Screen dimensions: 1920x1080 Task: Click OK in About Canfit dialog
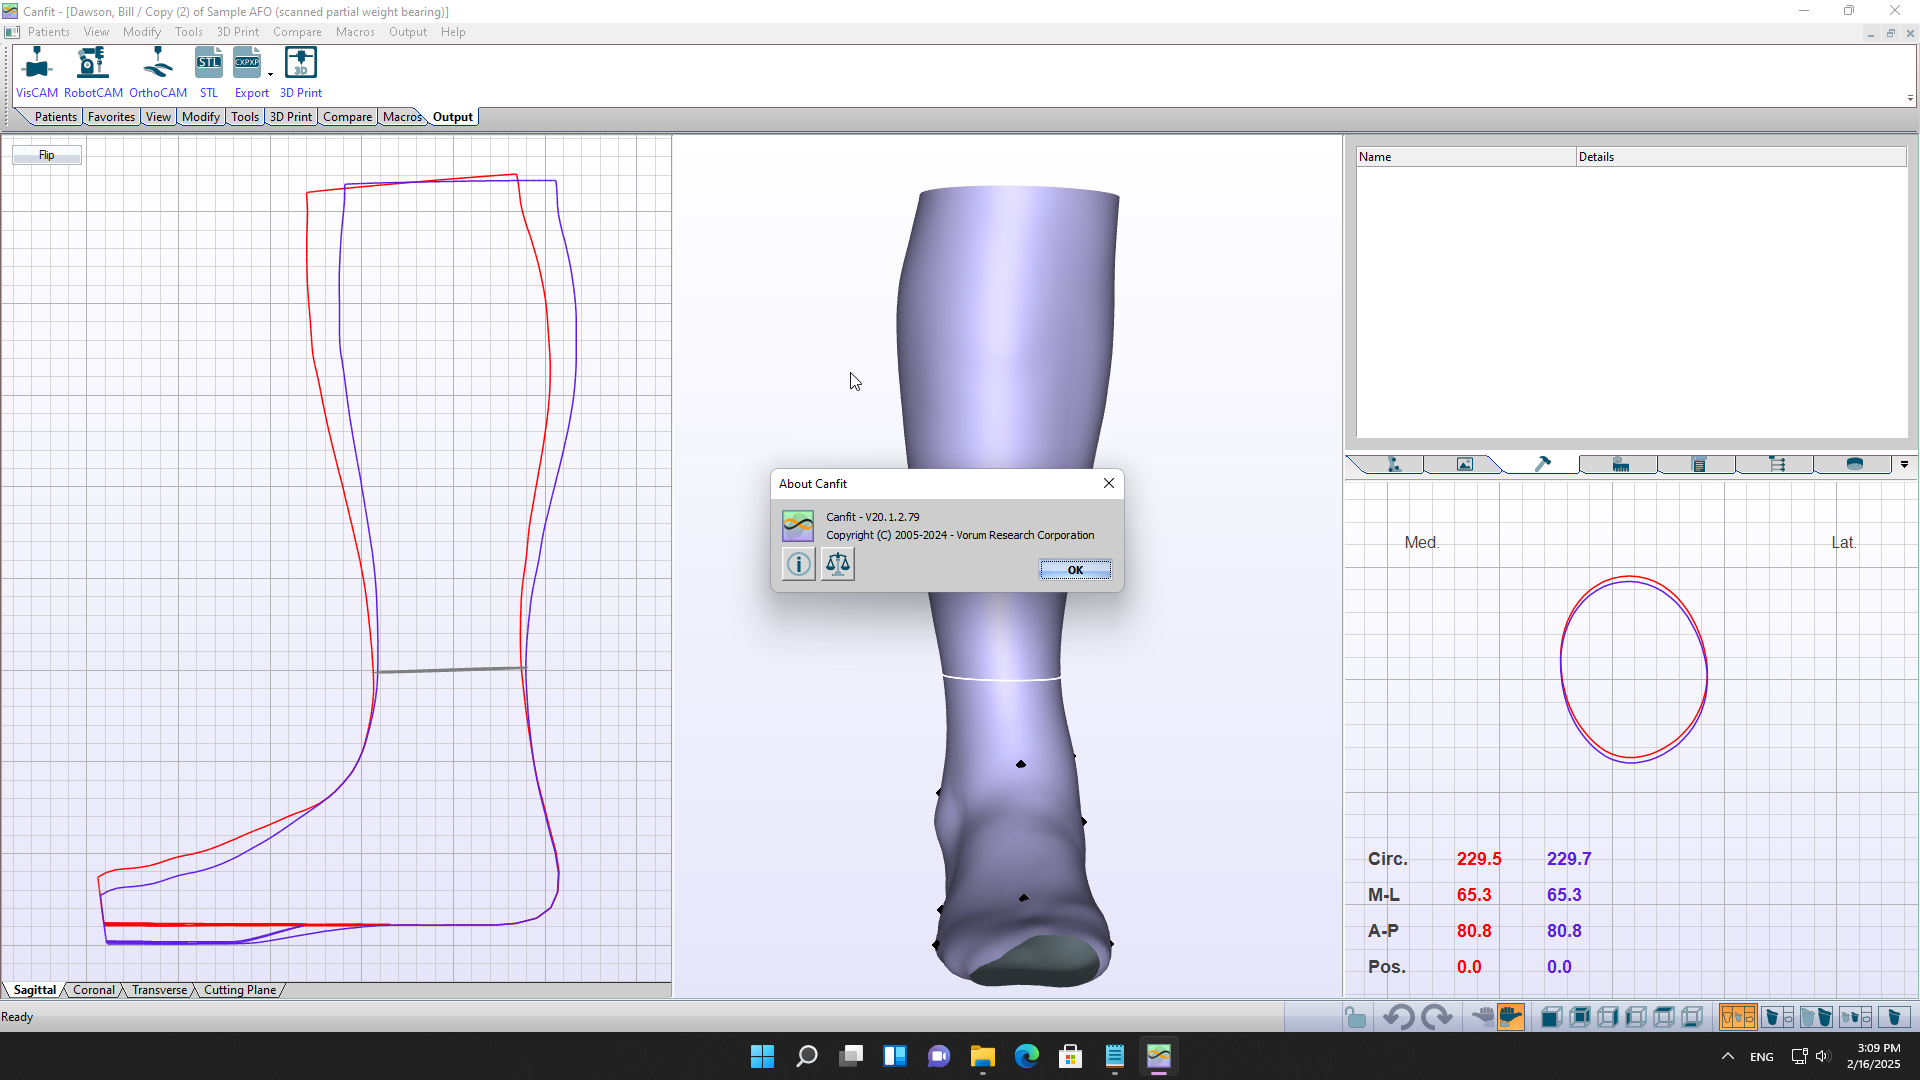[1075, 570]
